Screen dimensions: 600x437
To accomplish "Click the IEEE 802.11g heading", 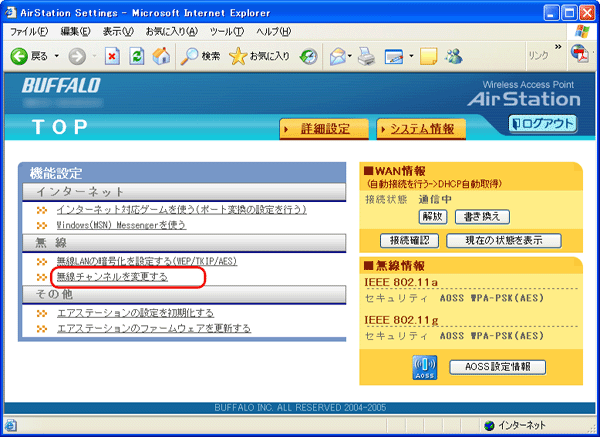I will tap(401, 320).
